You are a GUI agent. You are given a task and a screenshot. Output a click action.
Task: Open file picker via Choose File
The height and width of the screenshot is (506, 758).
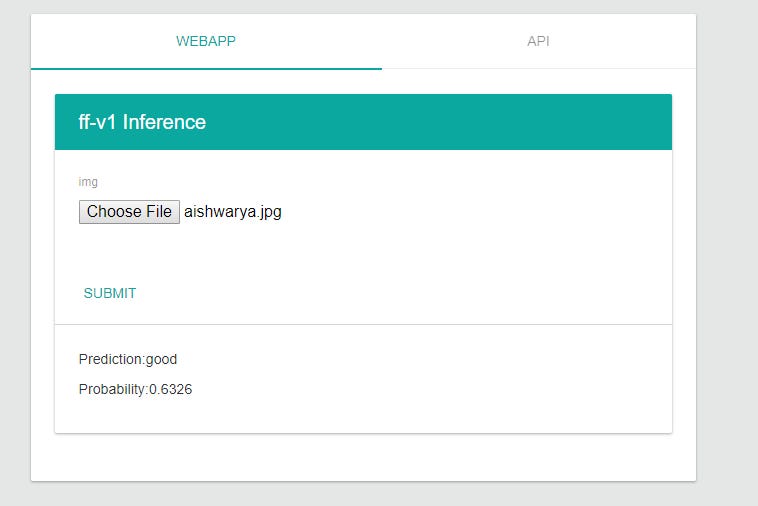coord(129,212)
